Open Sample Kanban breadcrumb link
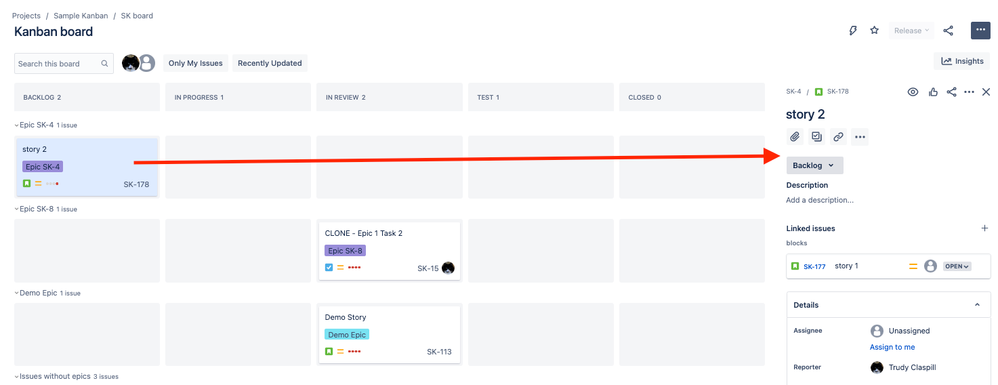The height and width of the screenshot is (385, 998). point(81,16)
